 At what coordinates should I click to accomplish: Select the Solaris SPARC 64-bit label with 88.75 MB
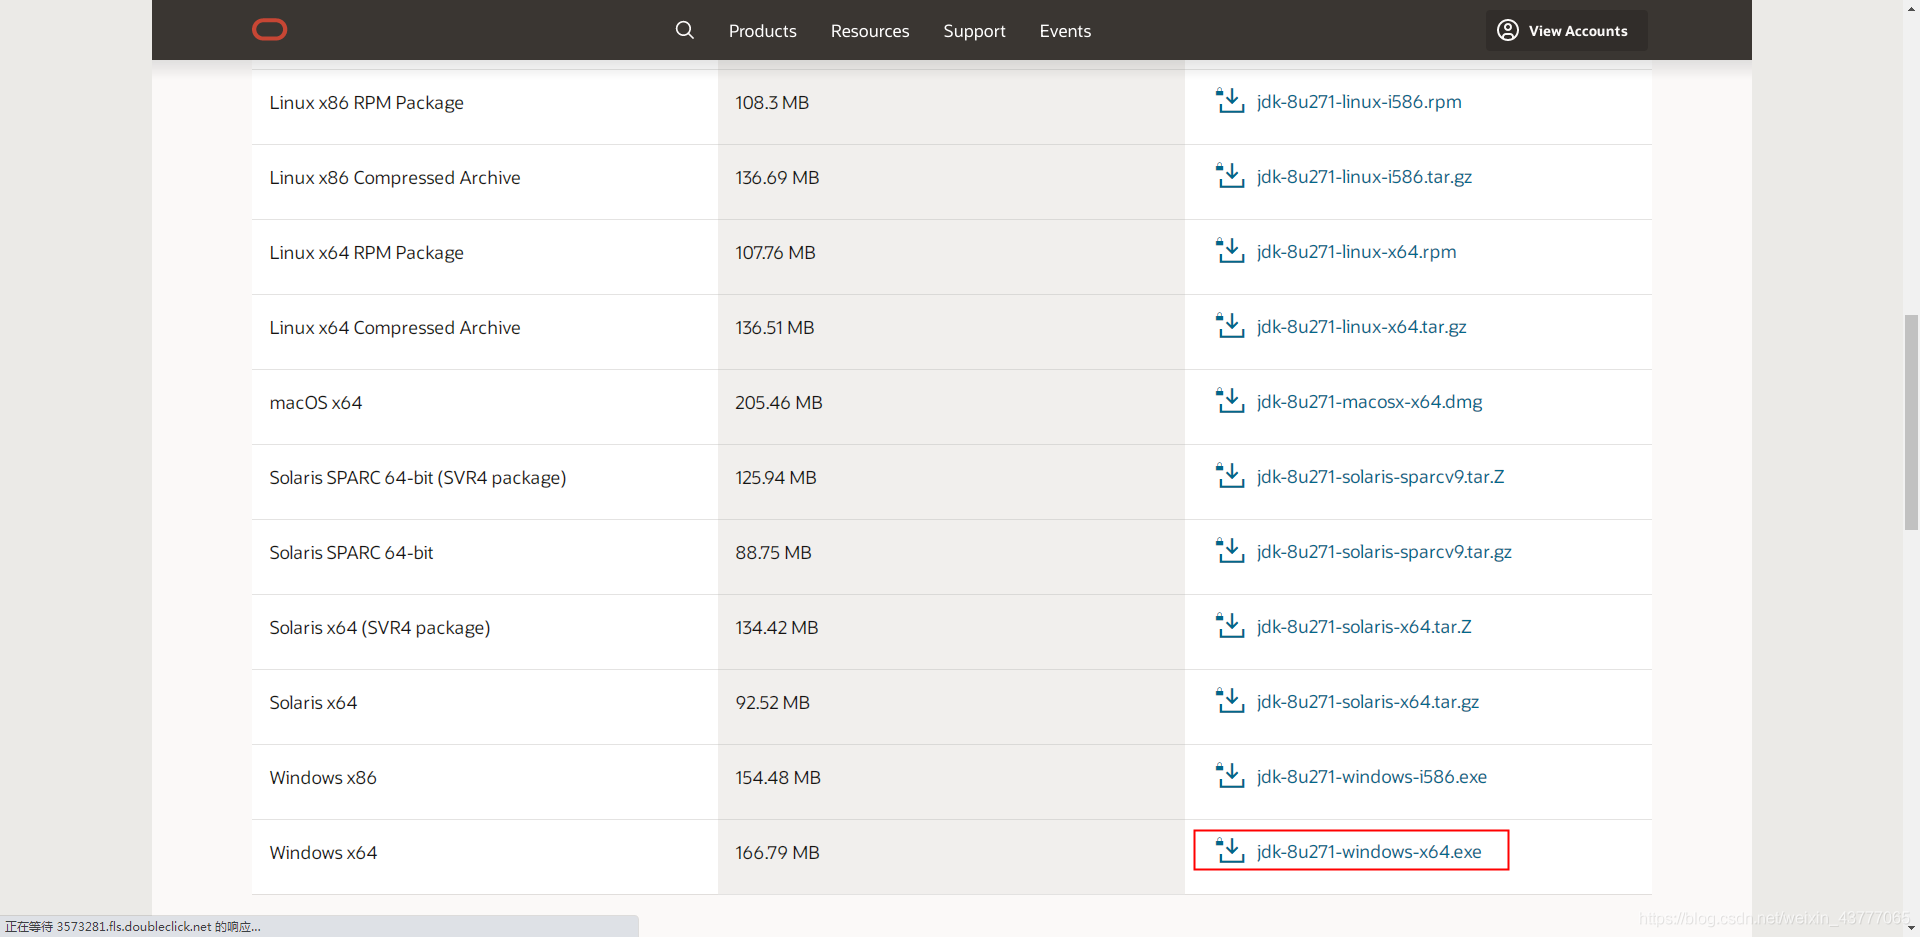point(351,553)
